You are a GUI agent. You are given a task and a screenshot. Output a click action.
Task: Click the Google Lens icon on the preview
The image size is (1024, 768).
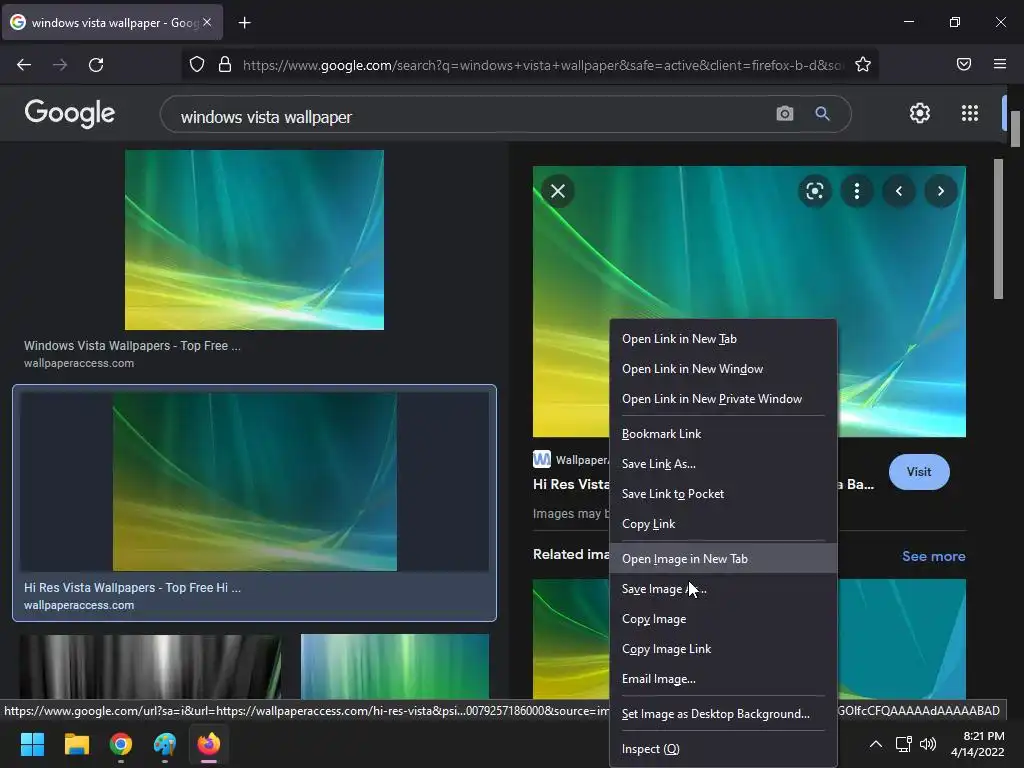pyautogui.click(x=814, y=191)
